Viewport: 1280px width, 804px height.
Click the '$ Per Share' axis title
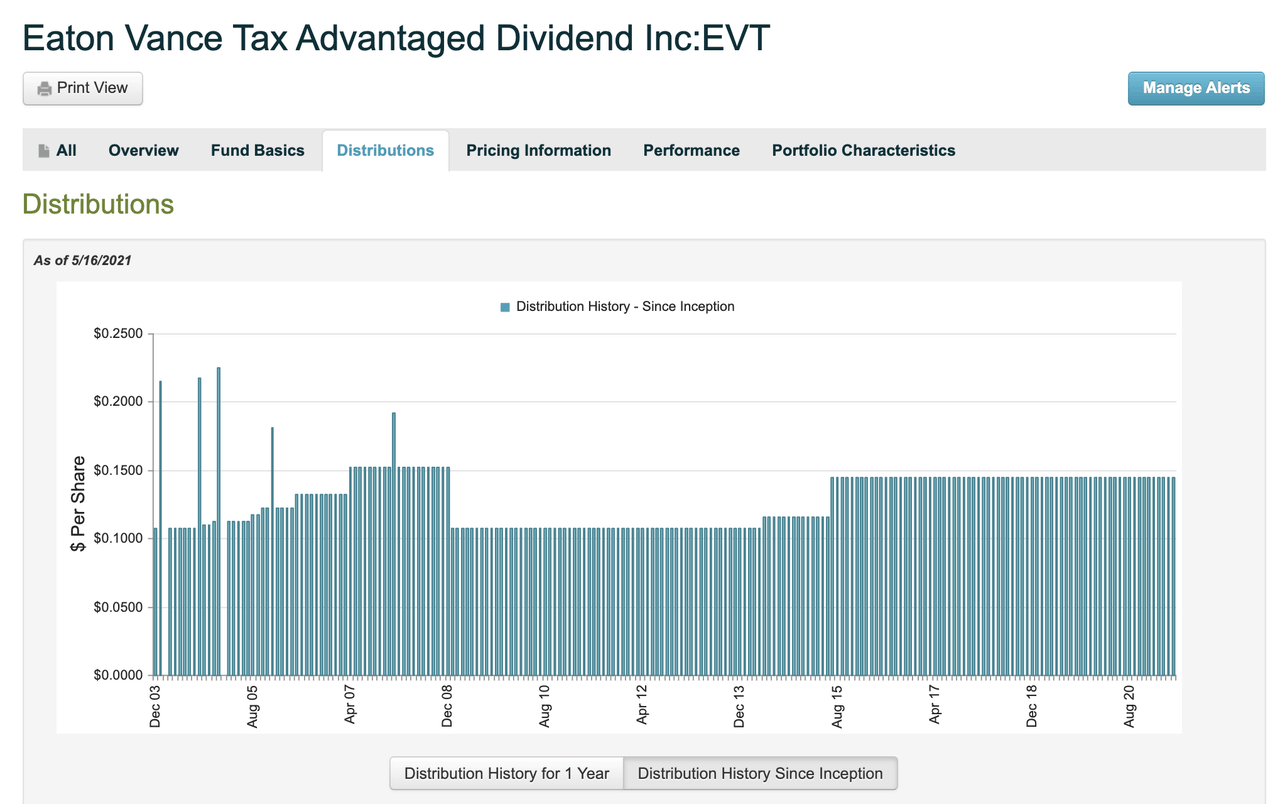[78, 505]
